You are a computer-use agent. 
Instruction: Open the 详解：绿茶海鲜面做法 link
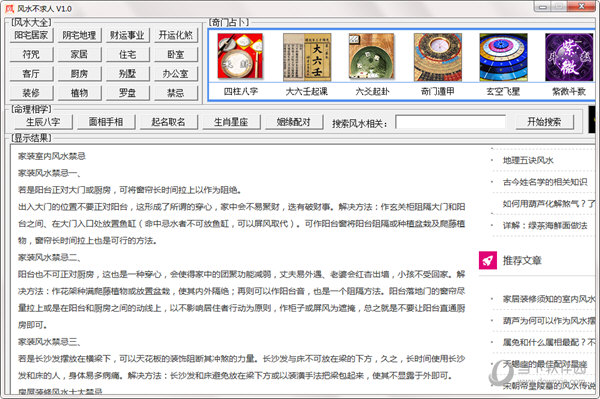point(545,226)
